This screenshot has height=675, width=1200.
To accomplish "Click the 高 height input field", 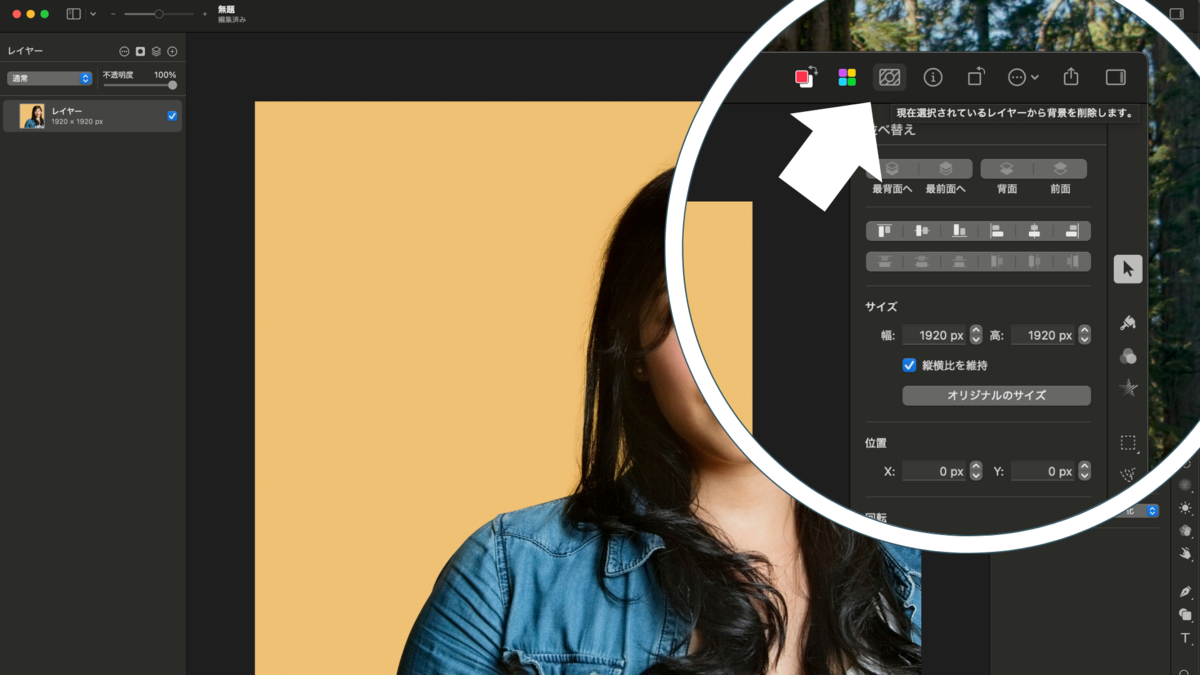I will 1043,335.
